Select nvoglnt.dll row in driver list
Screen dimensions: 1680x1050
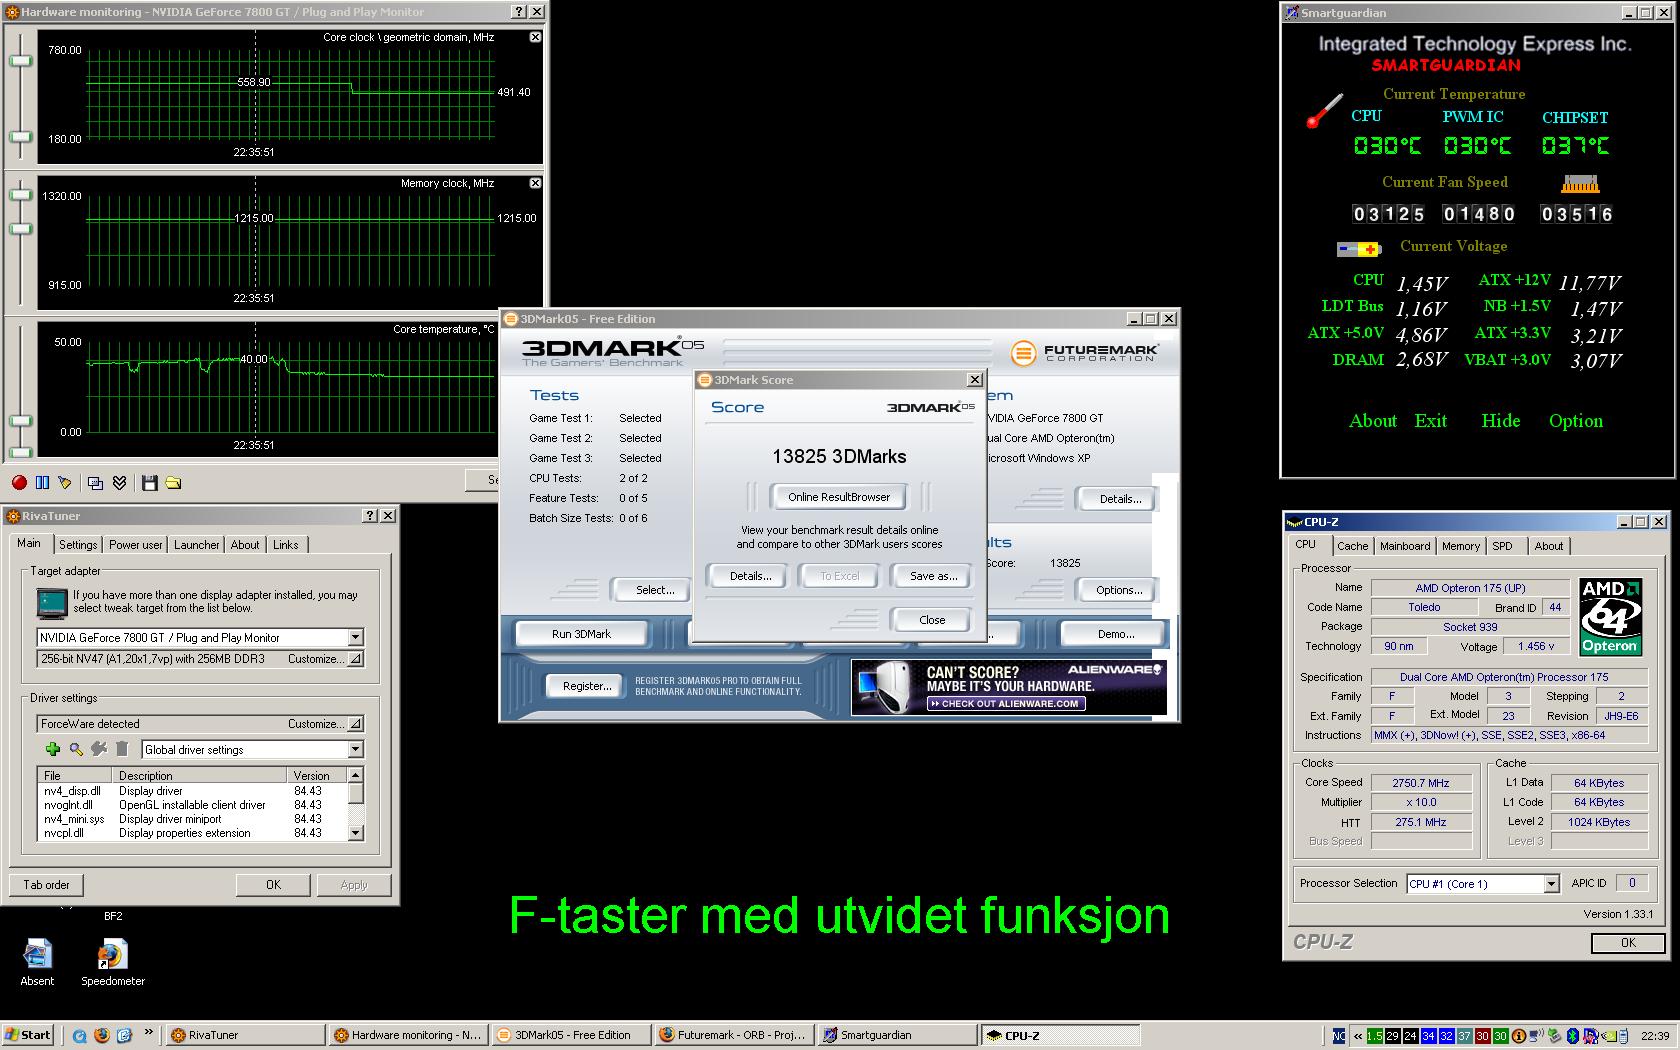(x=192, y=805)
